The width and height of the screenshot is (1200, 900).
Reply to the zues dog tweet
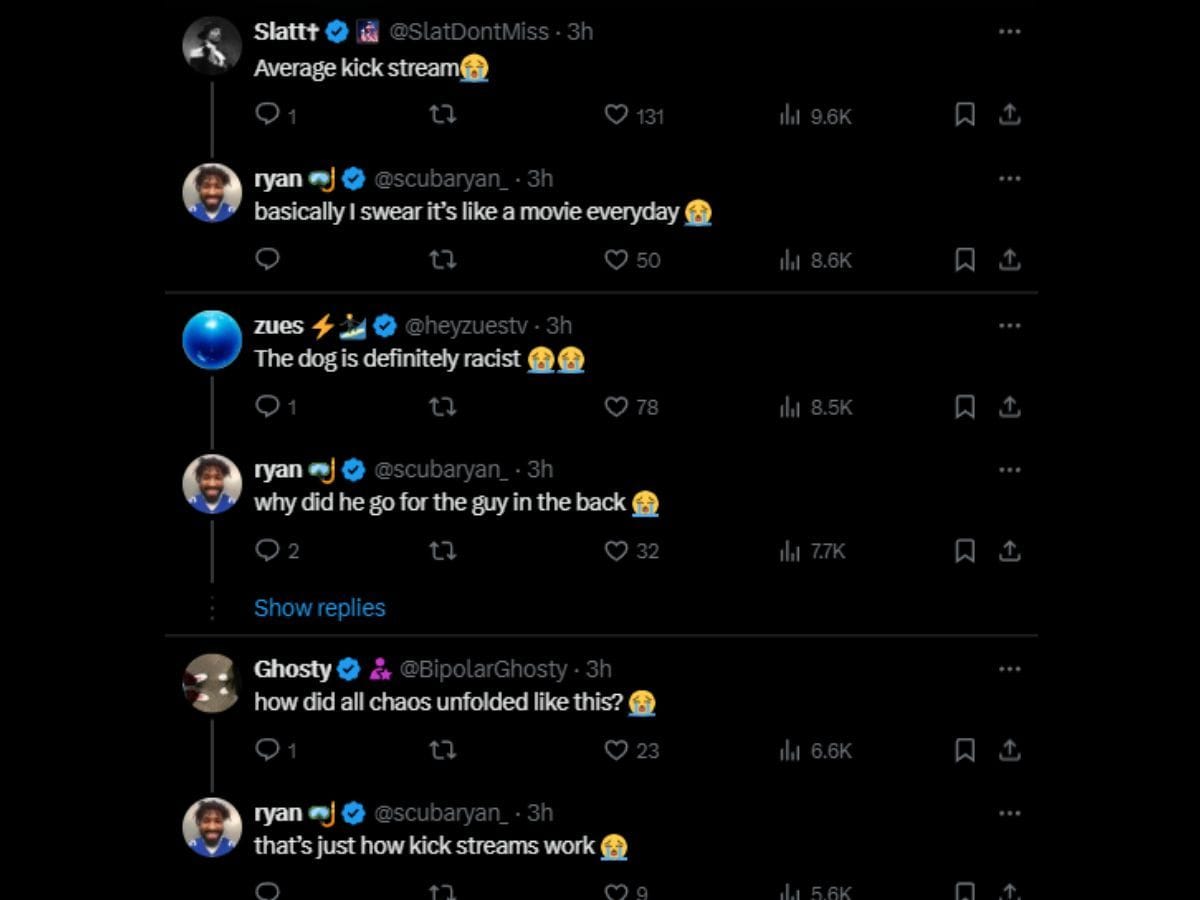[267, 406]
